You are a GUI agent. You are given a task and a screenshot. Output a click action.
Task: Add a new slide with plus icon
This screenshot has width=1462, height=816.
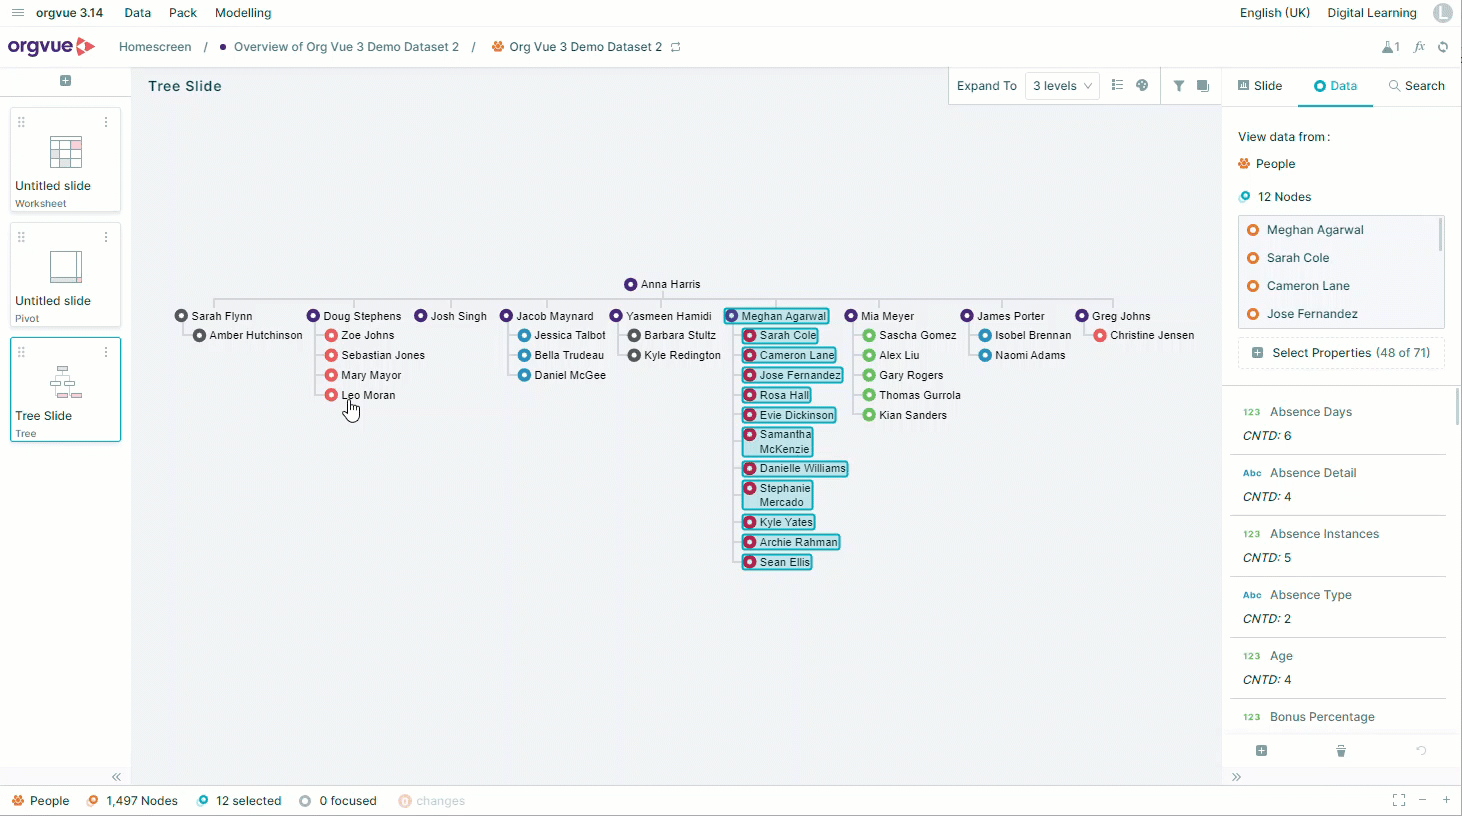coord(65,81)
